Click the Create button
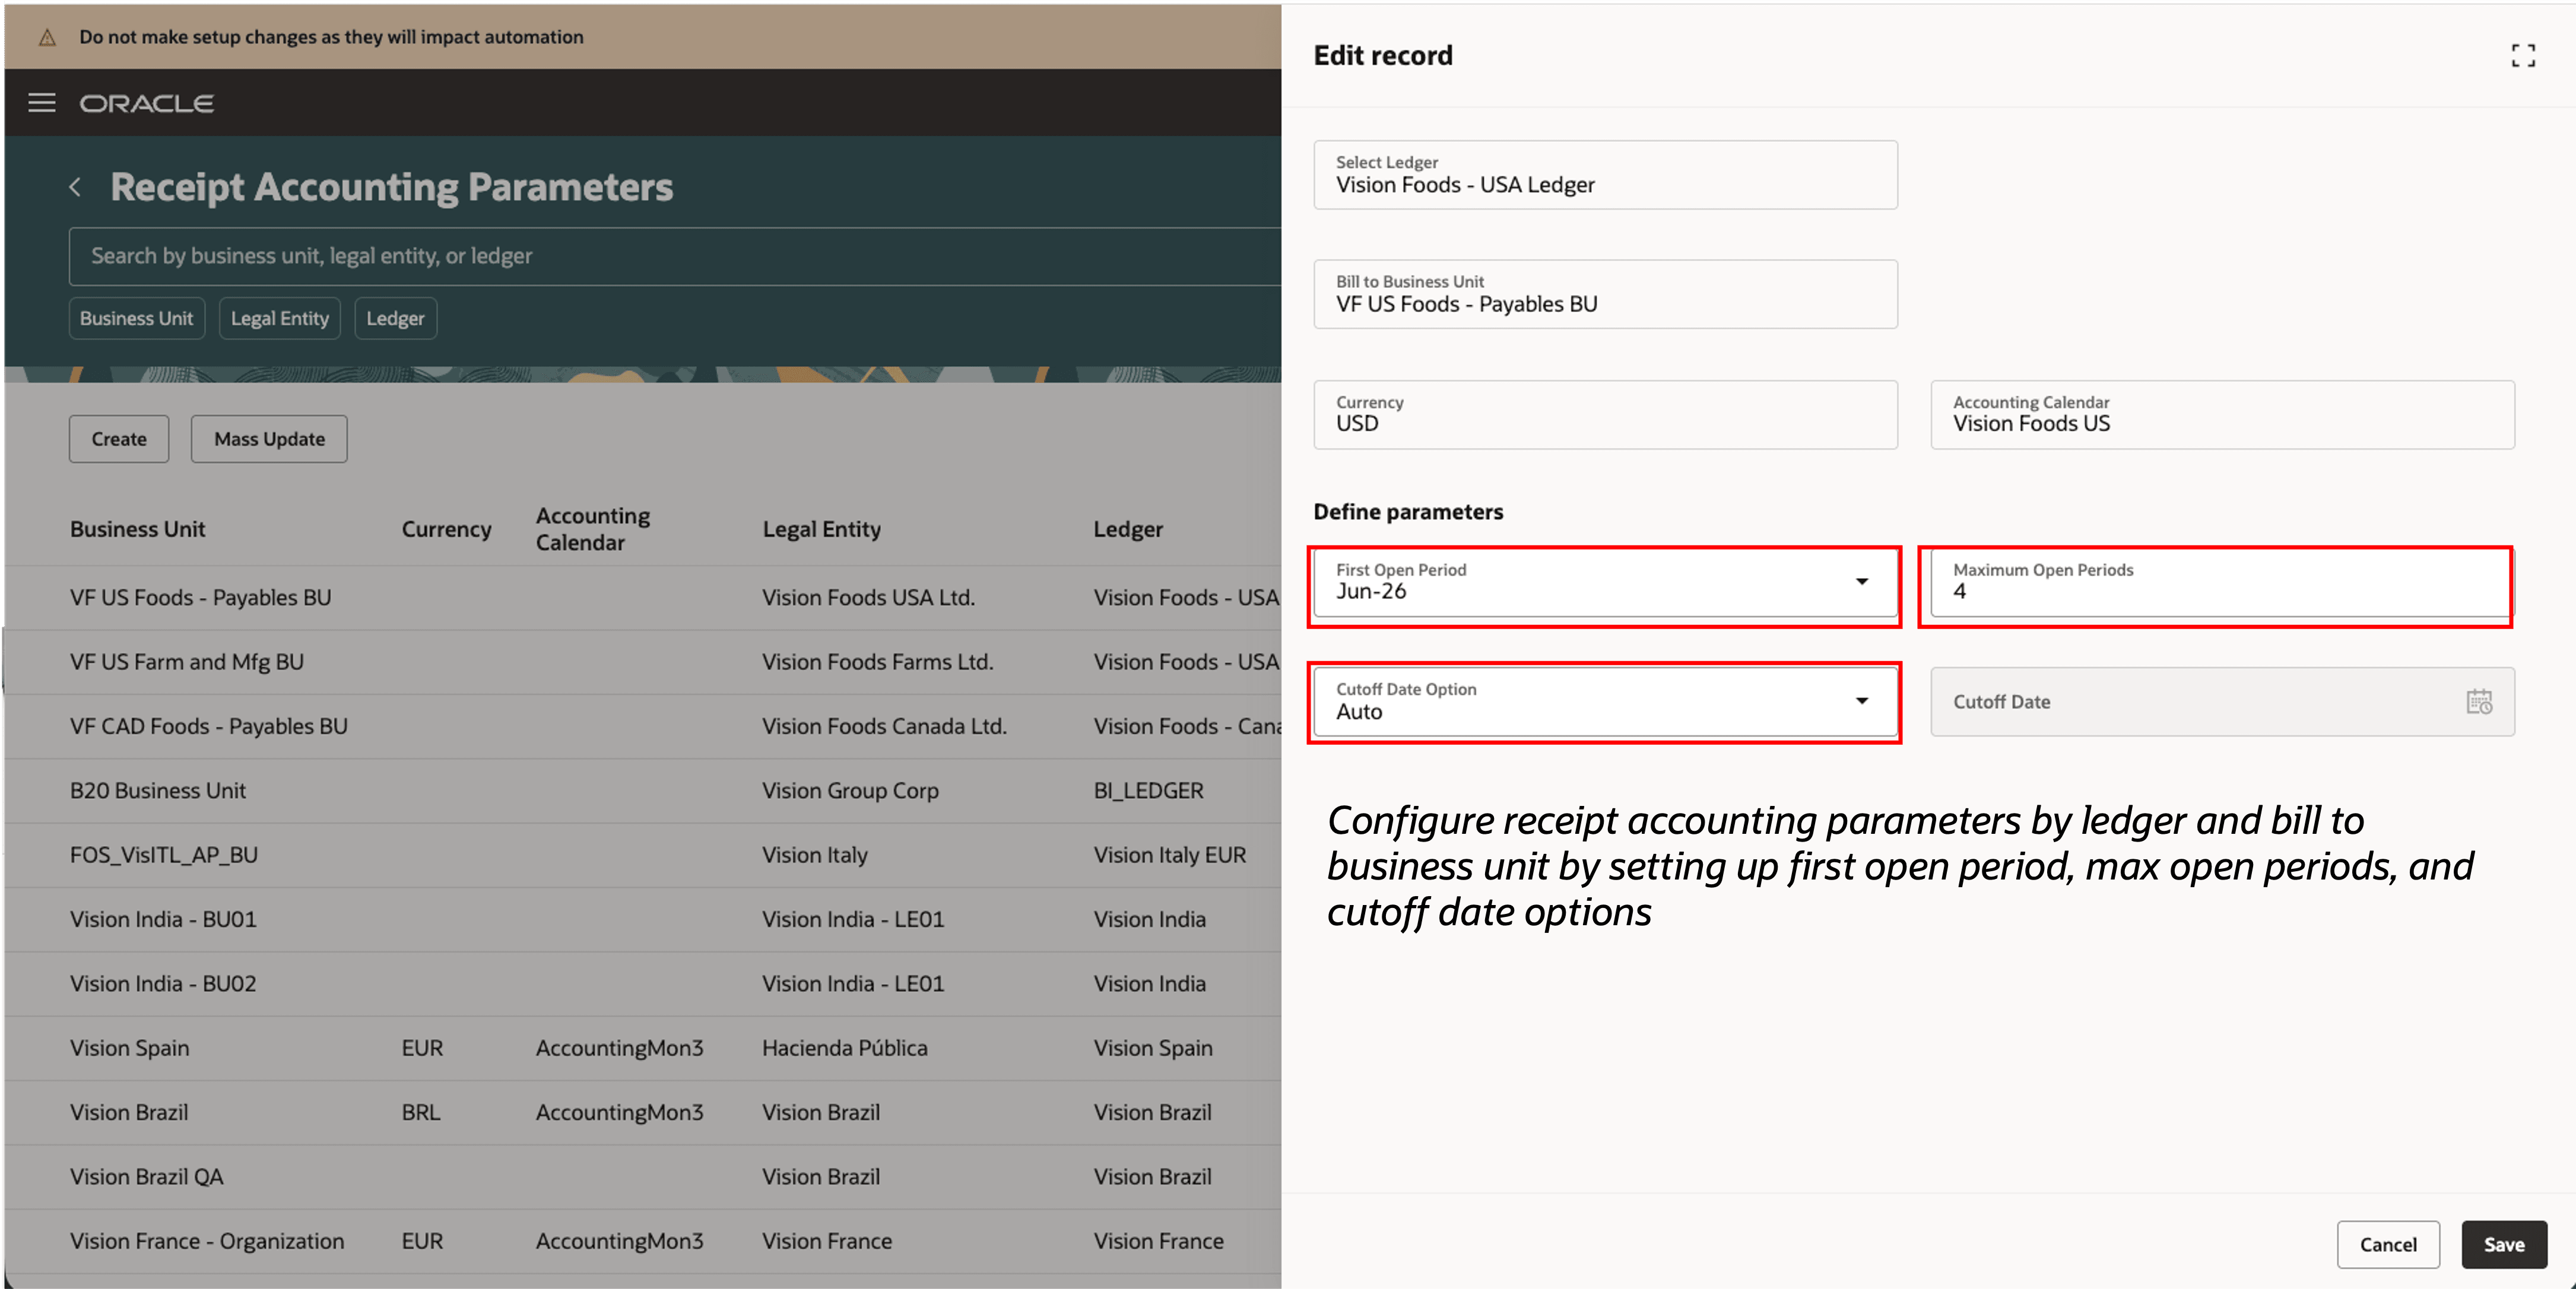The image size is (2576, 1289). pos(119,439)
